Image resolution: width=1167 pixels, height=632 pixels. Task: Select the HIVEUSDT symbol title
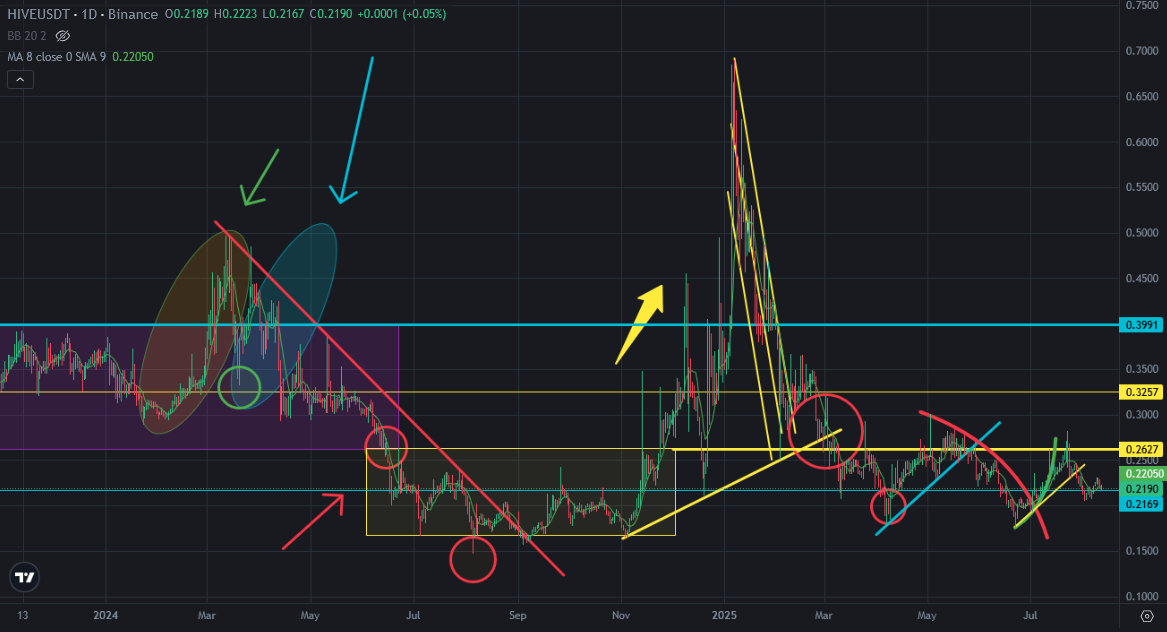[39, 14]
